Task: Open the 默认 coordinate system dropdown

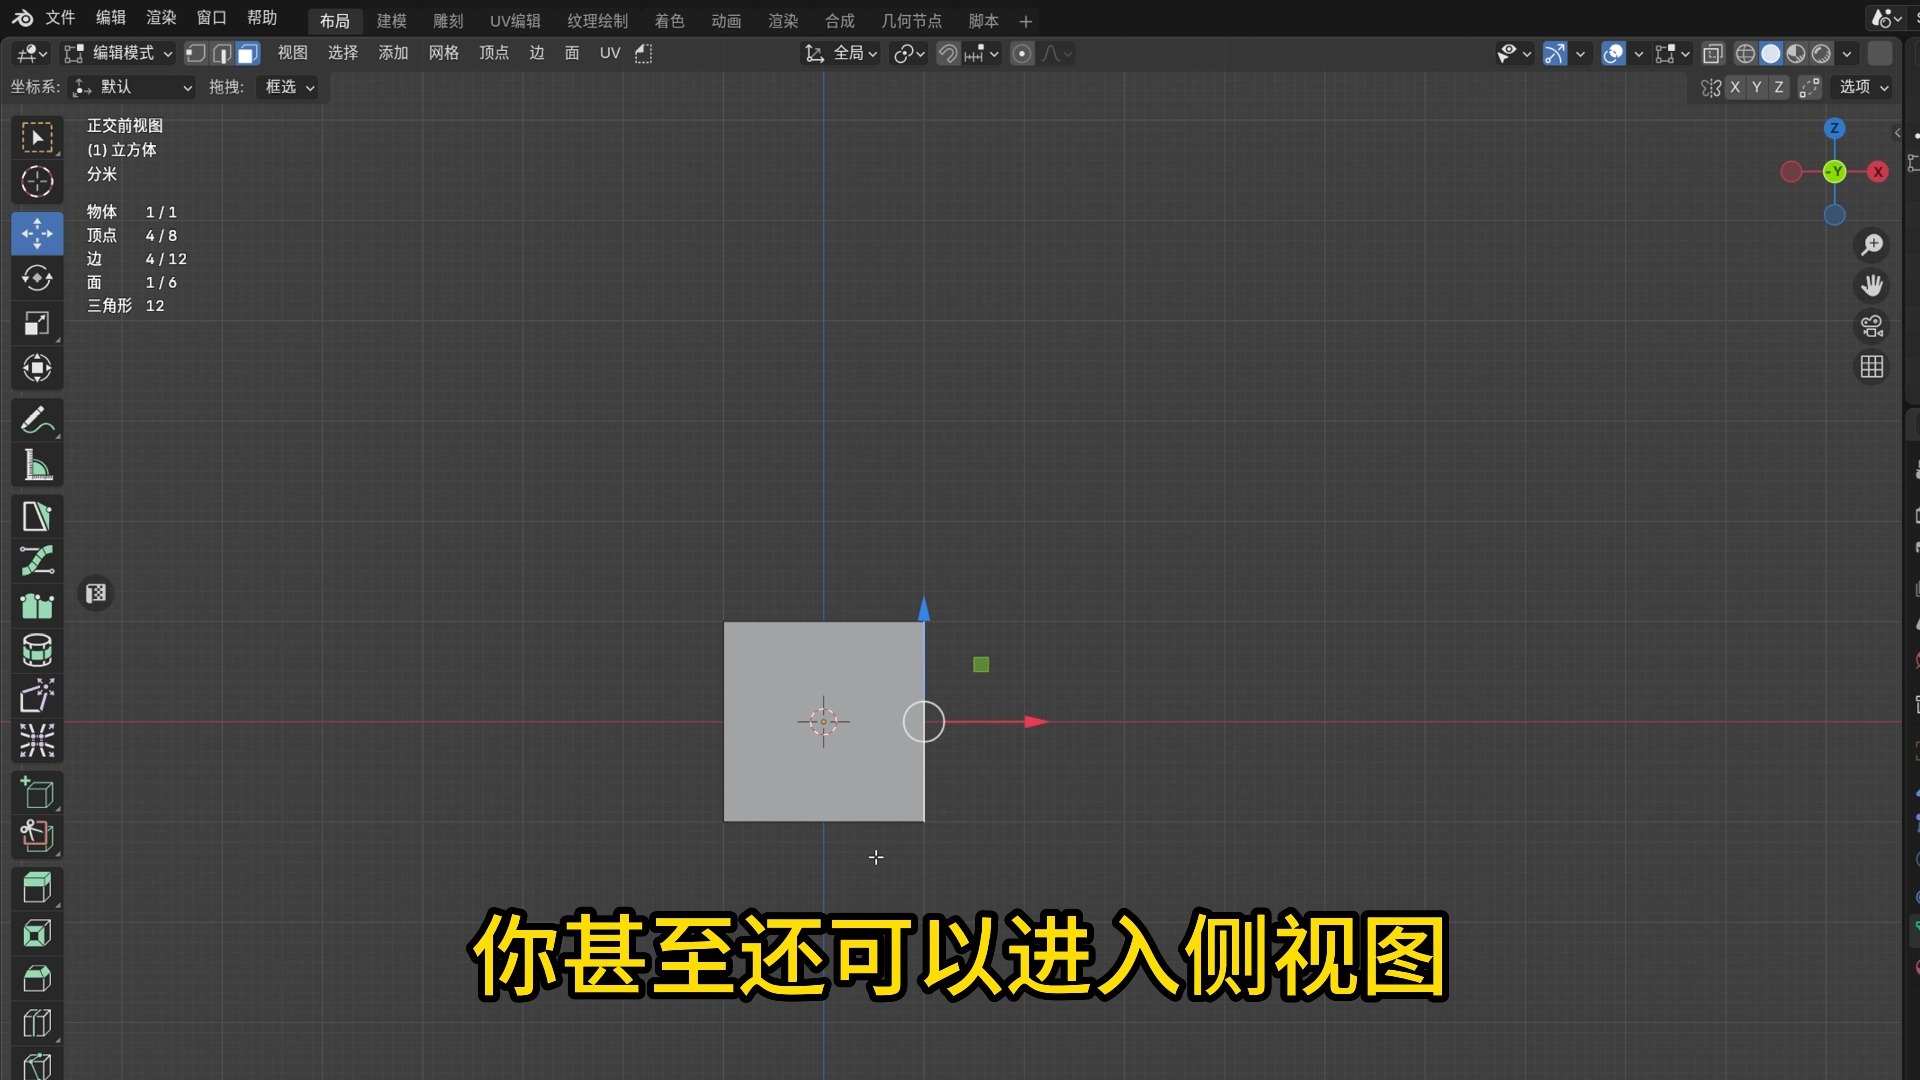Action: click(x=132, y=87)
